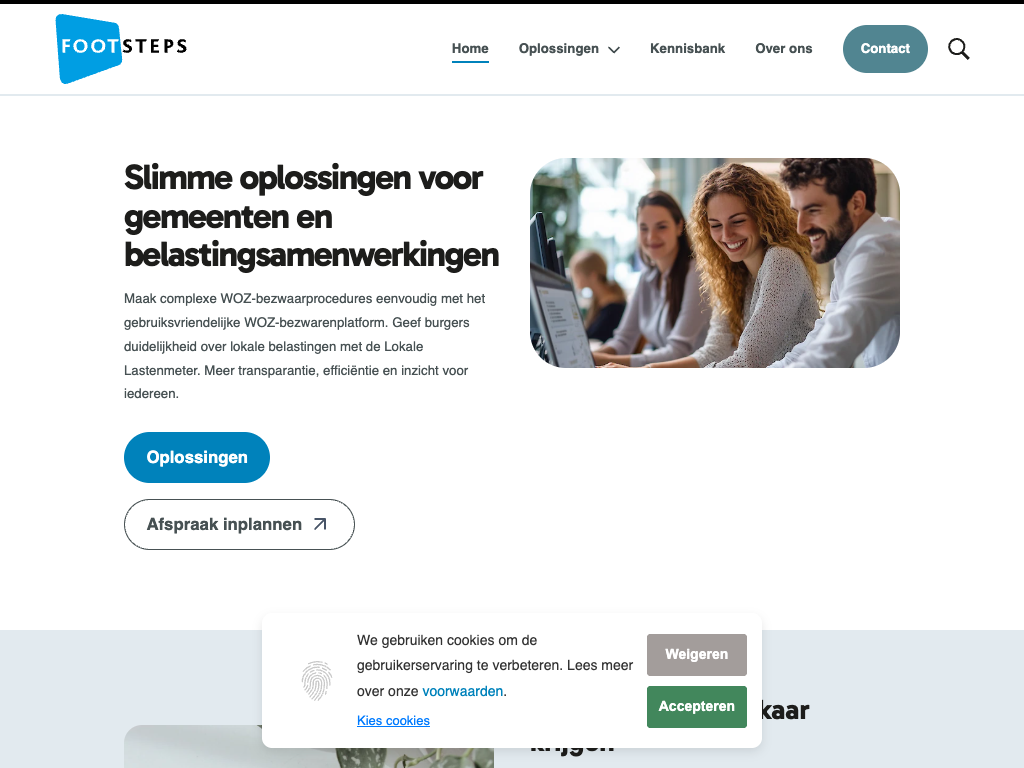Click the hero photo of colleagues

pos(714,263)
